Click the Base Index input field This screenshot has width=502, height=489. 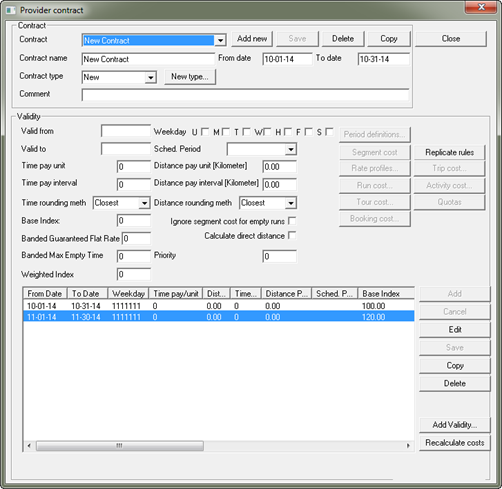134,220
